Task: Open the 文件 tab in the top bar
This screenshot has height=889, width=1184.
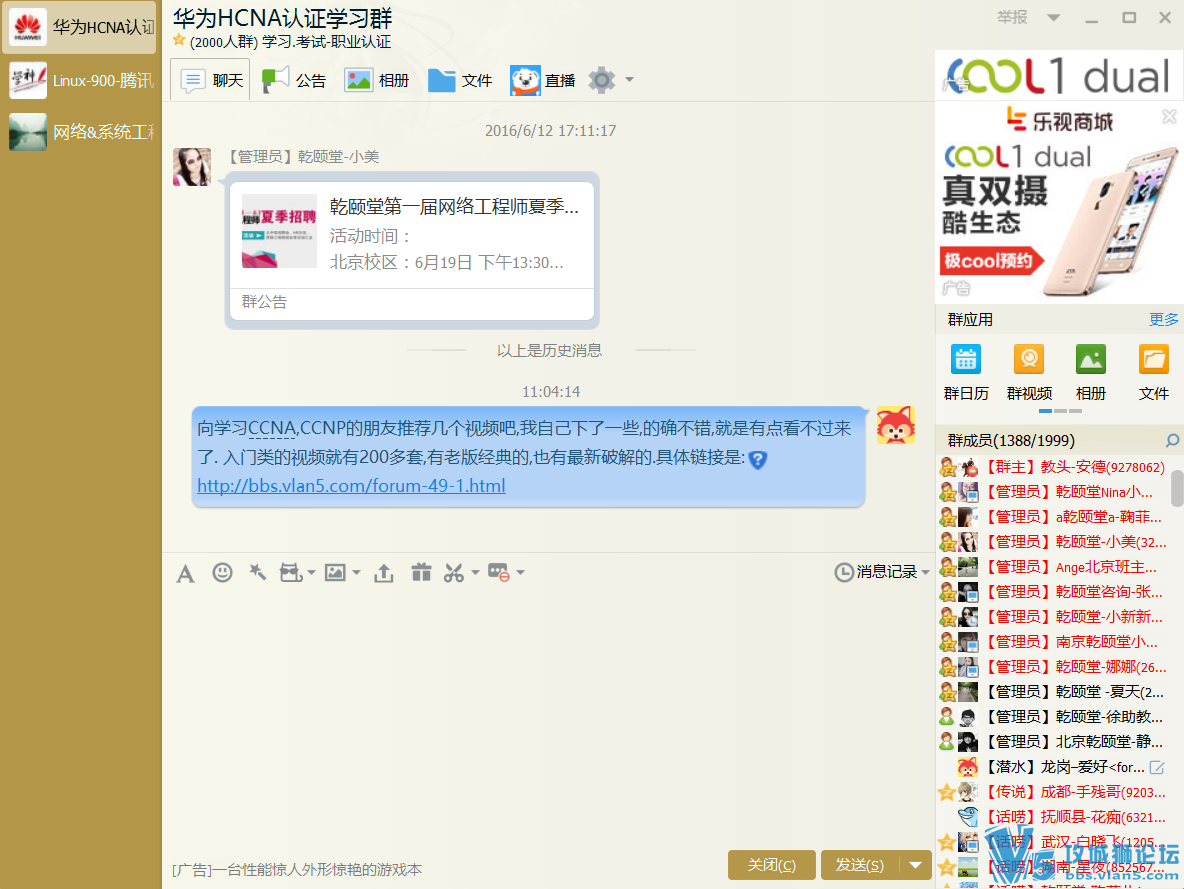Action: 459,80
